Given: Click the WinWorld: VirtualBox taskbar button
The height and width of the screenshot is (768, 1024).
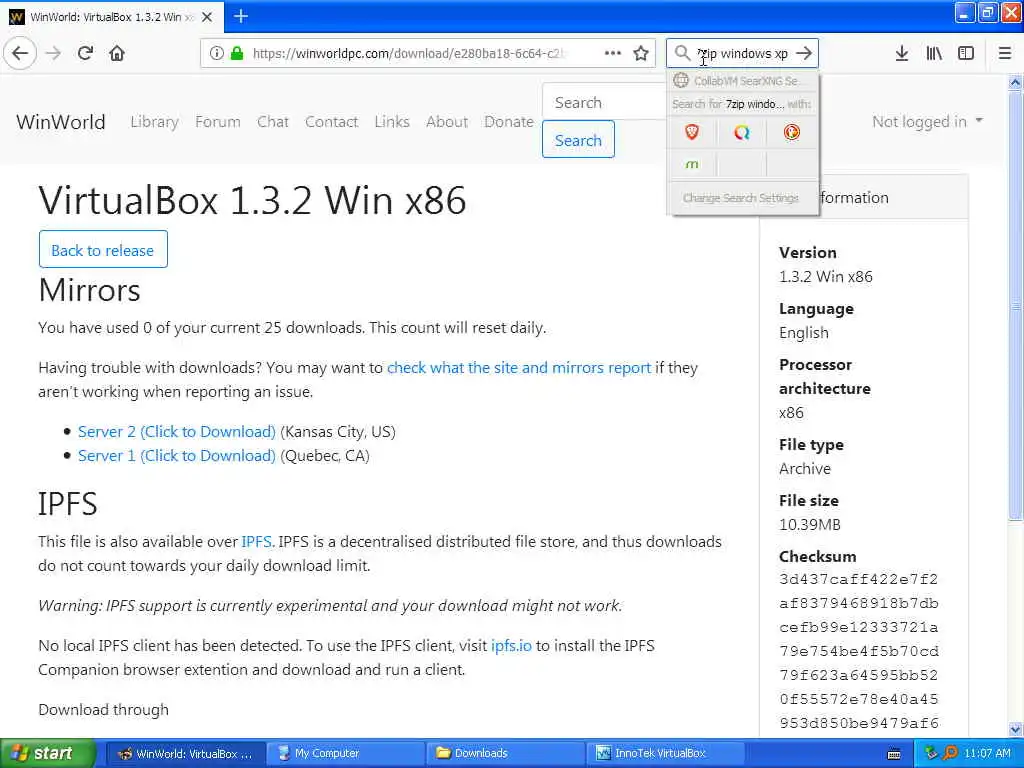Looking at the screenshot, I should pos(185,754).
